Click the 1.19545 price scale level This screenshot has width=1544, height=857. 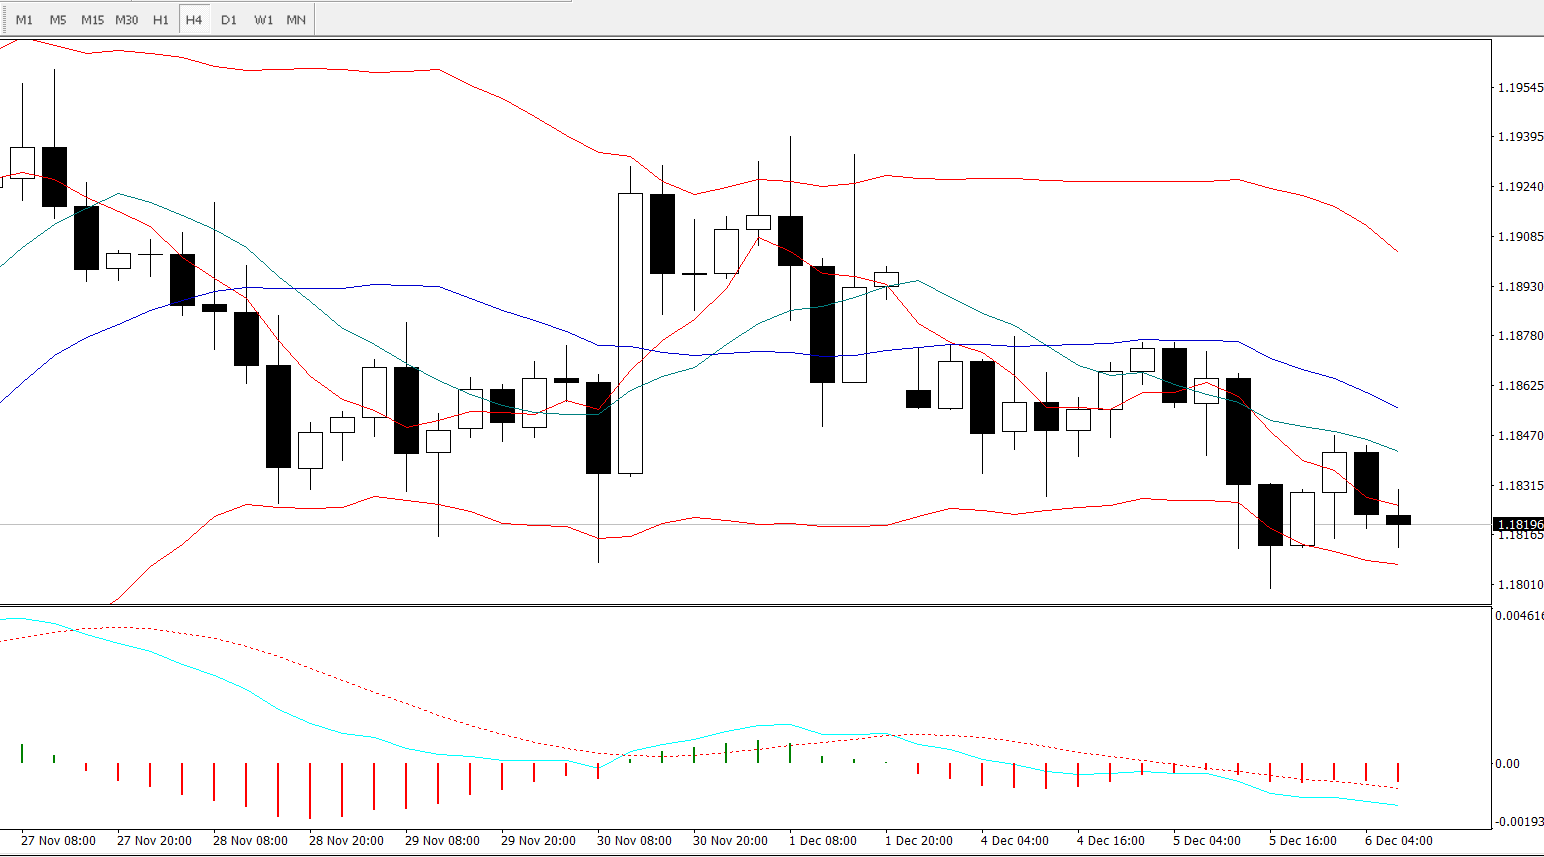click(1520, 88)
